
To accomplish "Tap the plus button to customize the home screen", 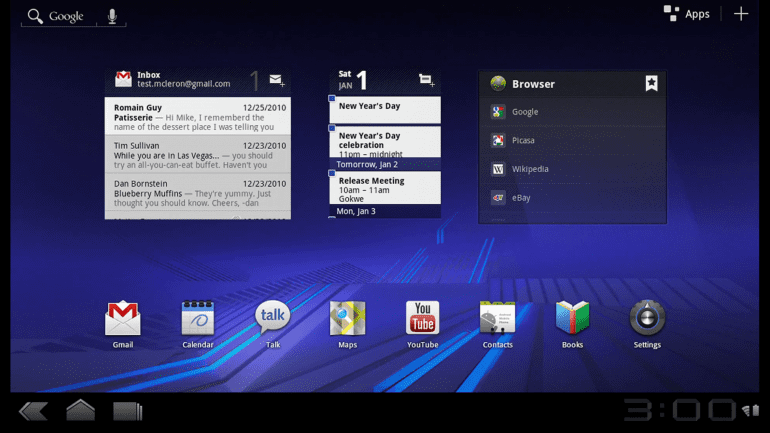I will click(741, 14).
